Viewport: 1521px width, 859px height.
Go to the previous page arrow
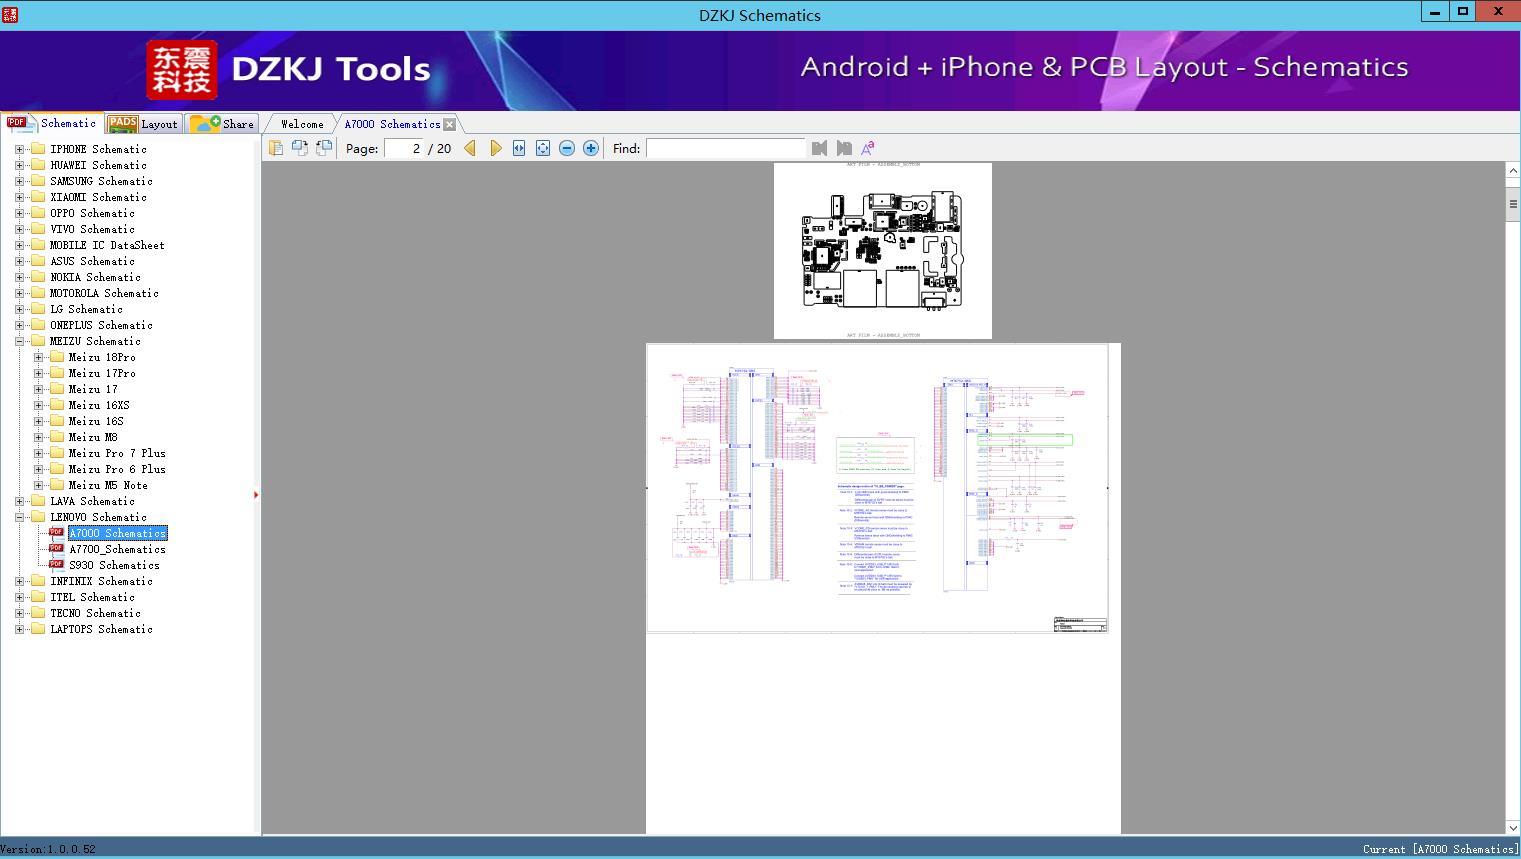[470, 148]
